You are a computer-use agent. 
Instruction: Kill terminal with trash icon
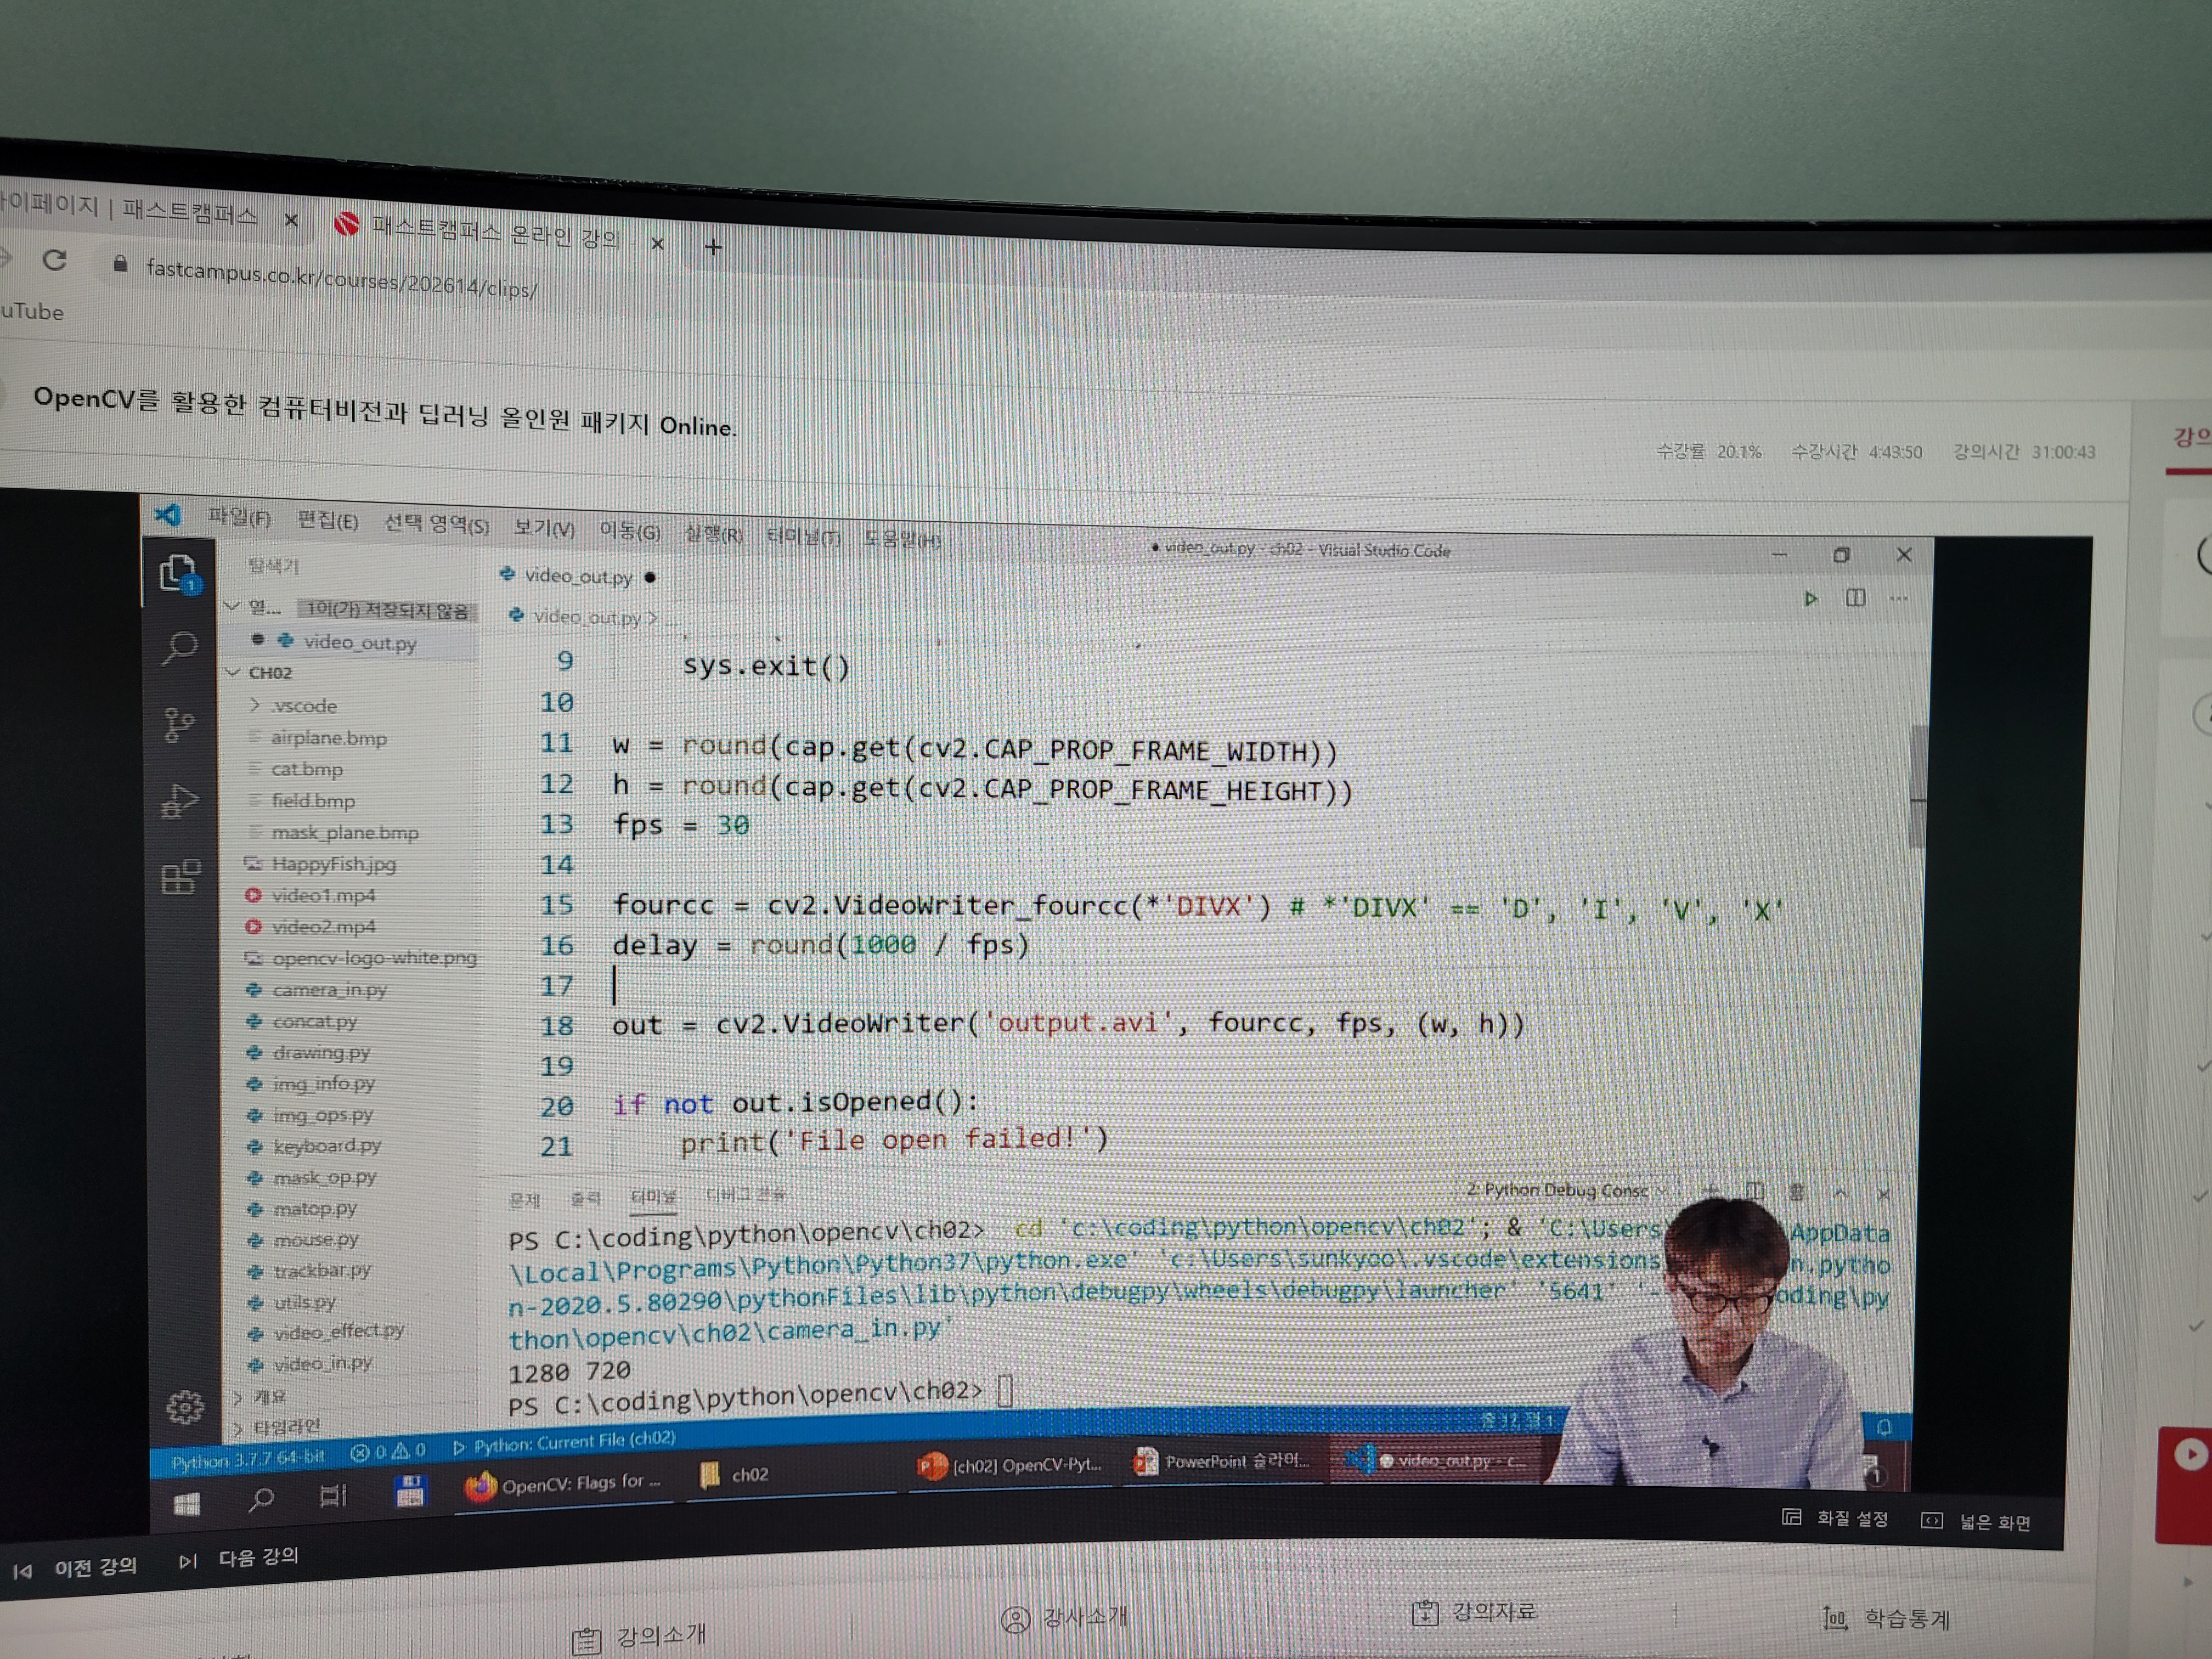[x=1796, y=1191]
